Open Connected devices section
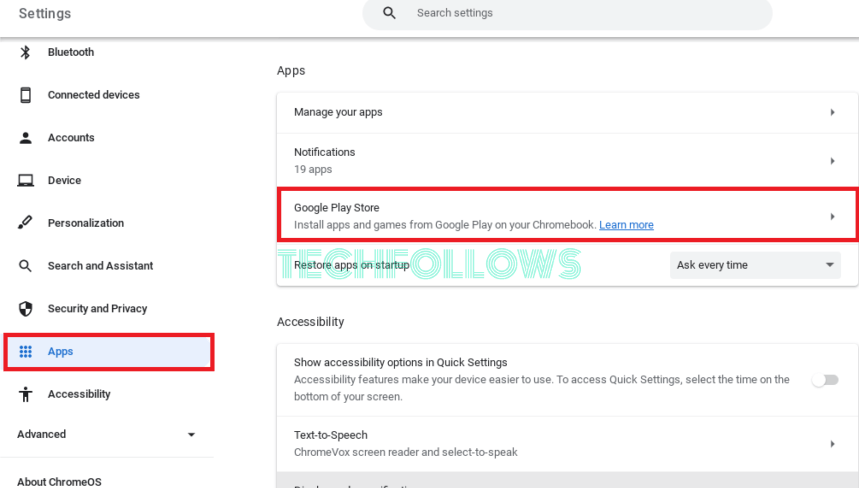Viewport: 859px width, 488px height. tap(94, 95)
